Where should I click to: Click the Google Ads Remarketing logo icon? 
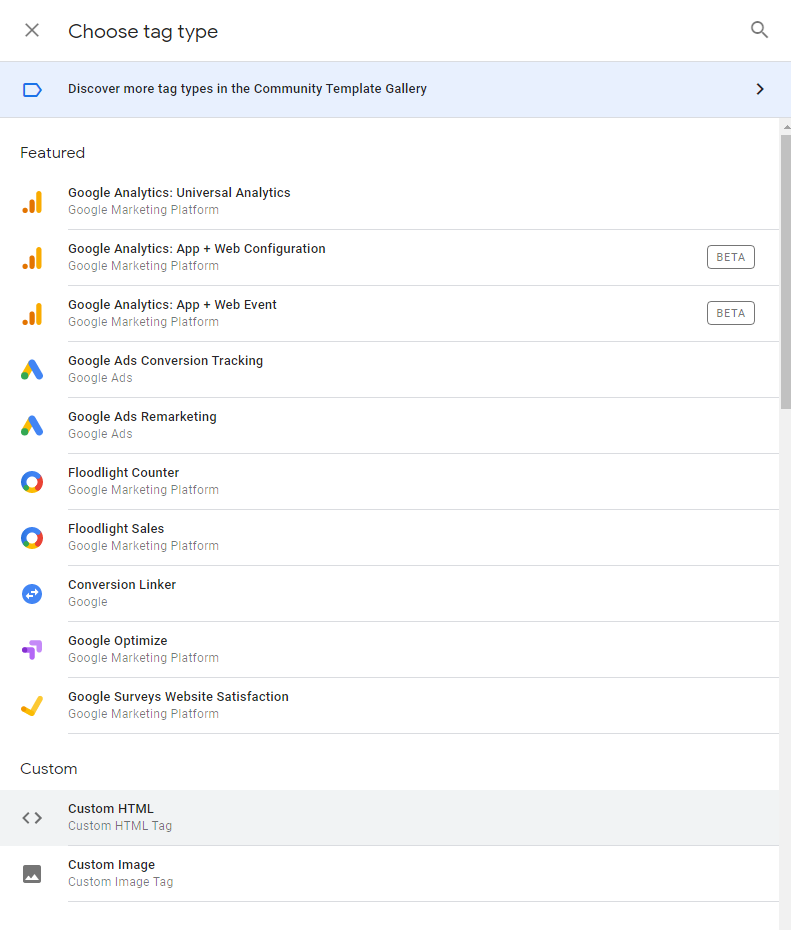[x=32, y=425]
